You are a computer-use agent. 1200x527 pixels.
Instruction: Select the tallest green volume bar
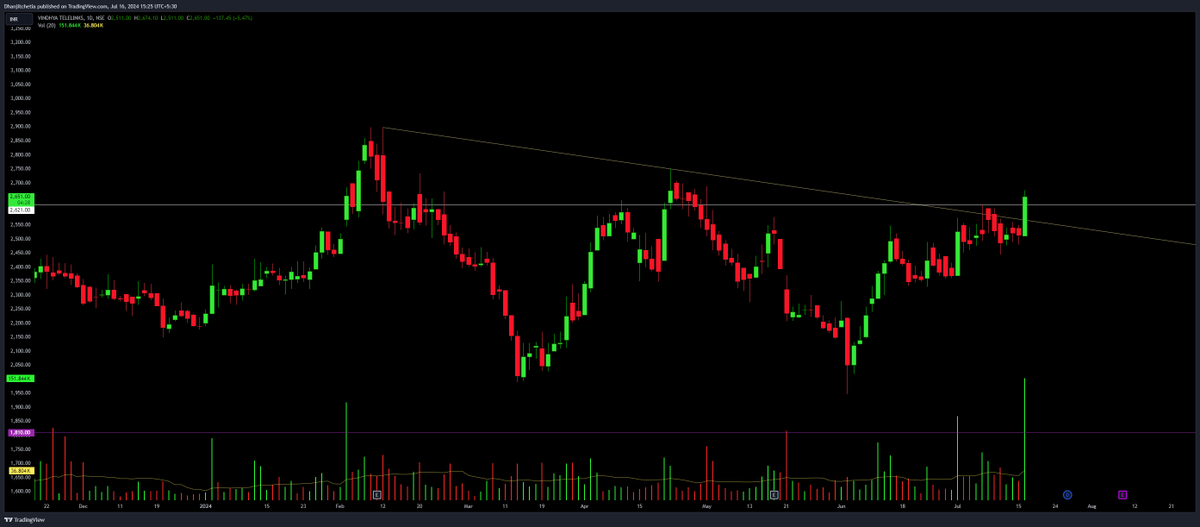[1025, 439]
